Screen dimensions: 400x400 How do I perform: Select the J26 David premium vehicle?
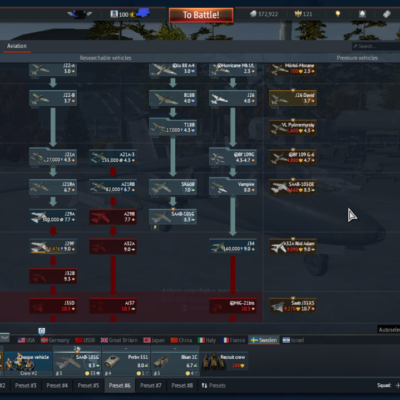click(293, 98)
